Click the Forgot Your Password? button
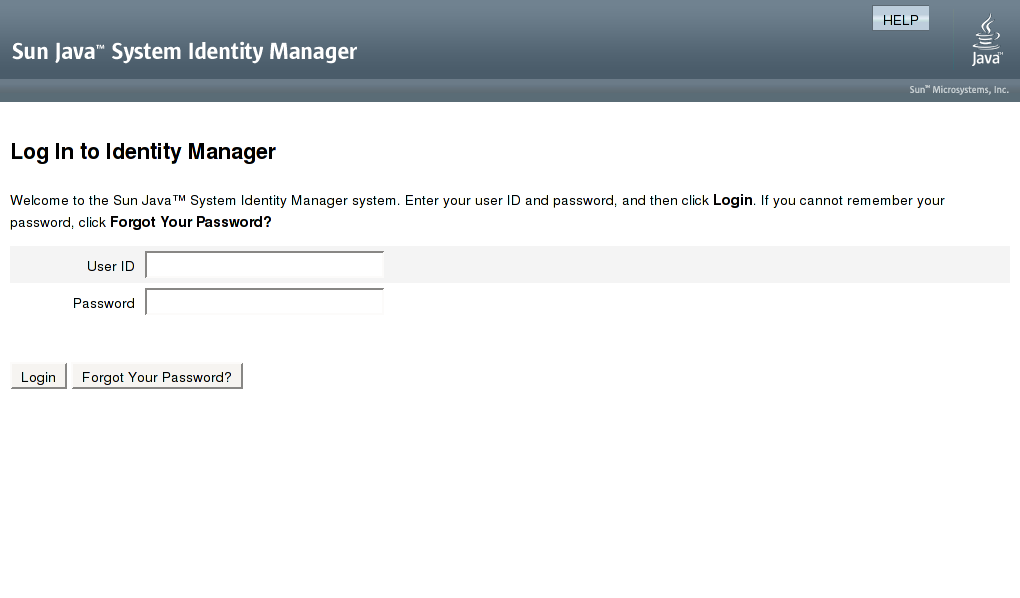The height and width of the screenshot is (598, 1020). 157,377
